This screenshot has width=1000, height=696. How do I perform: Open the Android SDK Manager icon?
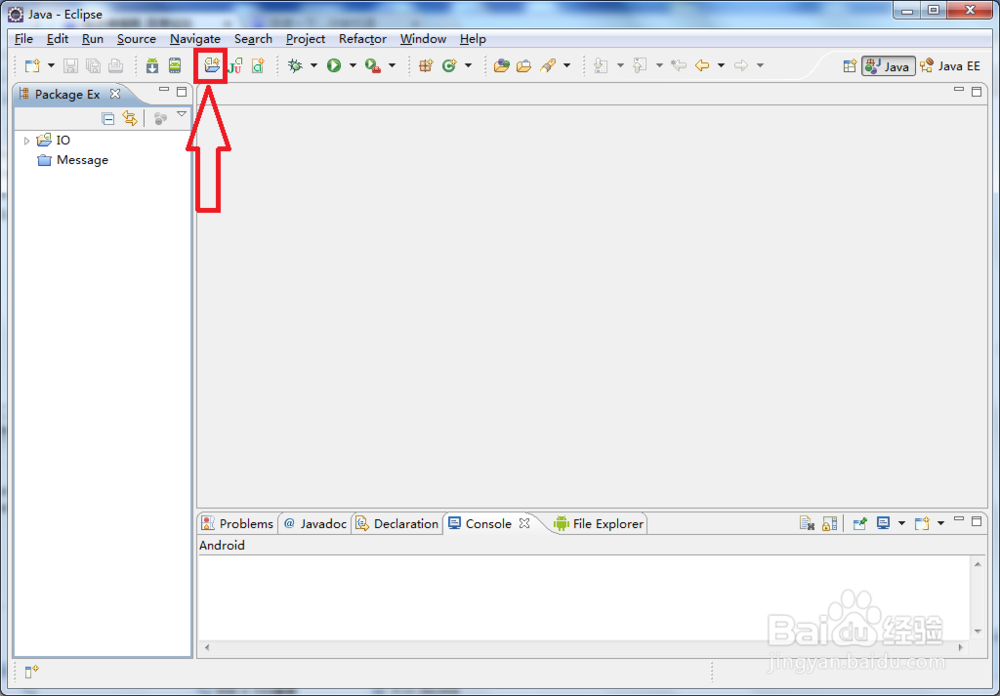(152, 65)
